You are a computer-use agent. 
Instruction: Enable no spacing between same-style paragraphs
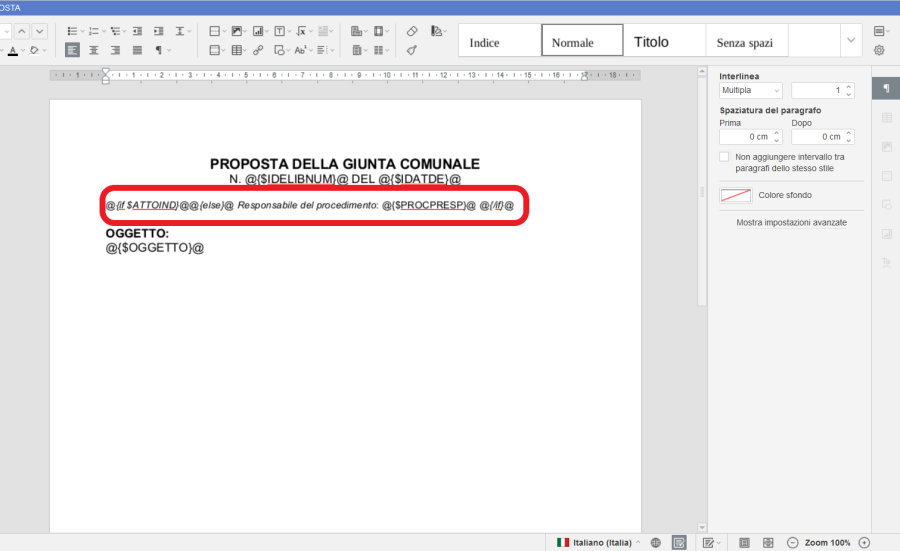(725, 158)
